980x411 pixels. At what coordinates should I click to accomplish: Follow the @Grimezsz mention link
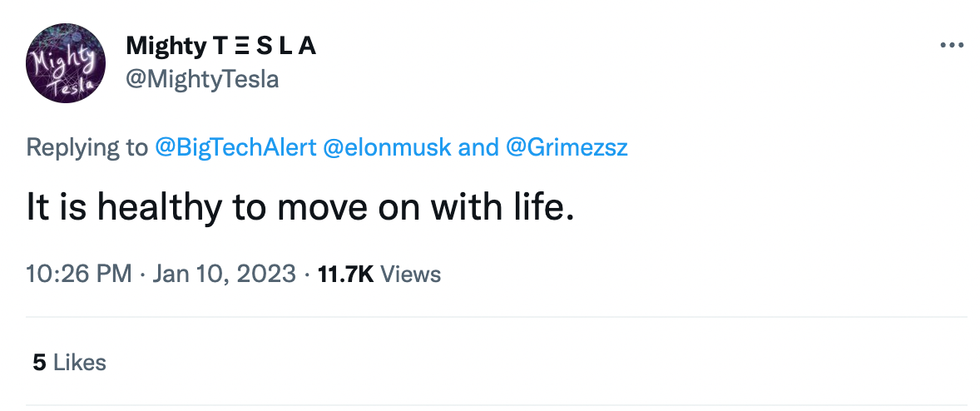pos(566,148)
